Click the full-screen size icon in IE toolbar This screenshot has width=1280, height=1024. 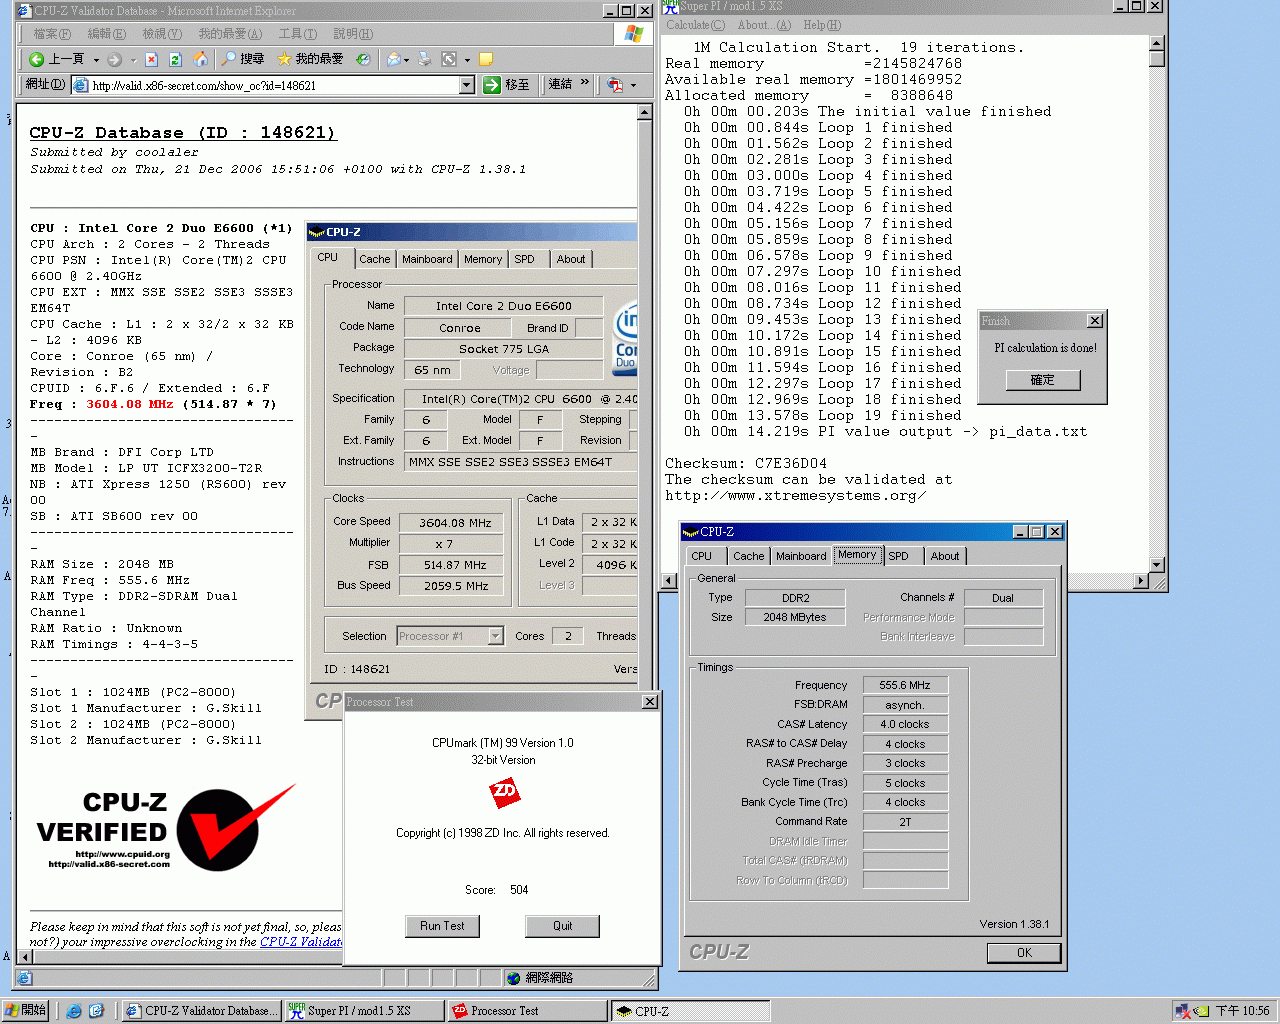[449, 59]
